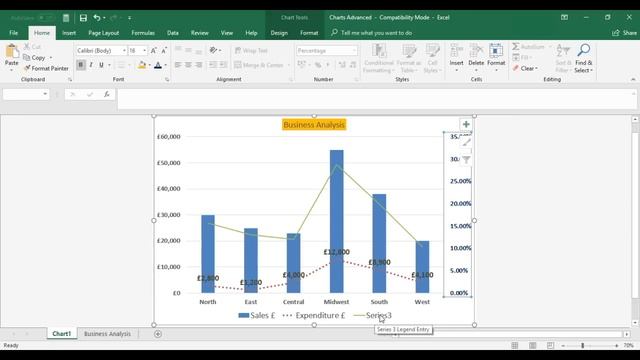Click the Font Color letter A icon
The height and width of the screenshot is (360, 640).
click(x=158, y=65)
